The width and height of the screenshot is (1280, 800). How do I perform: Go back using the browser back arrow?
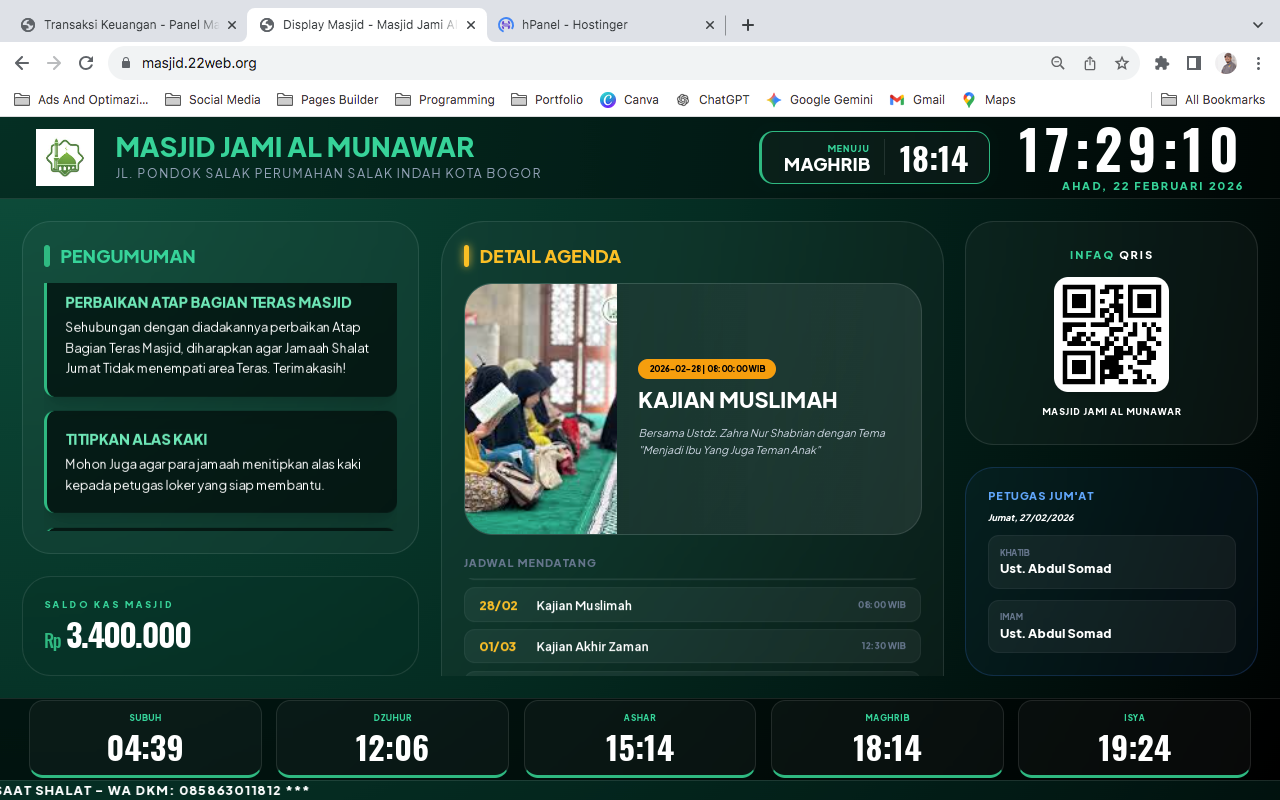[x=22, y=63]
